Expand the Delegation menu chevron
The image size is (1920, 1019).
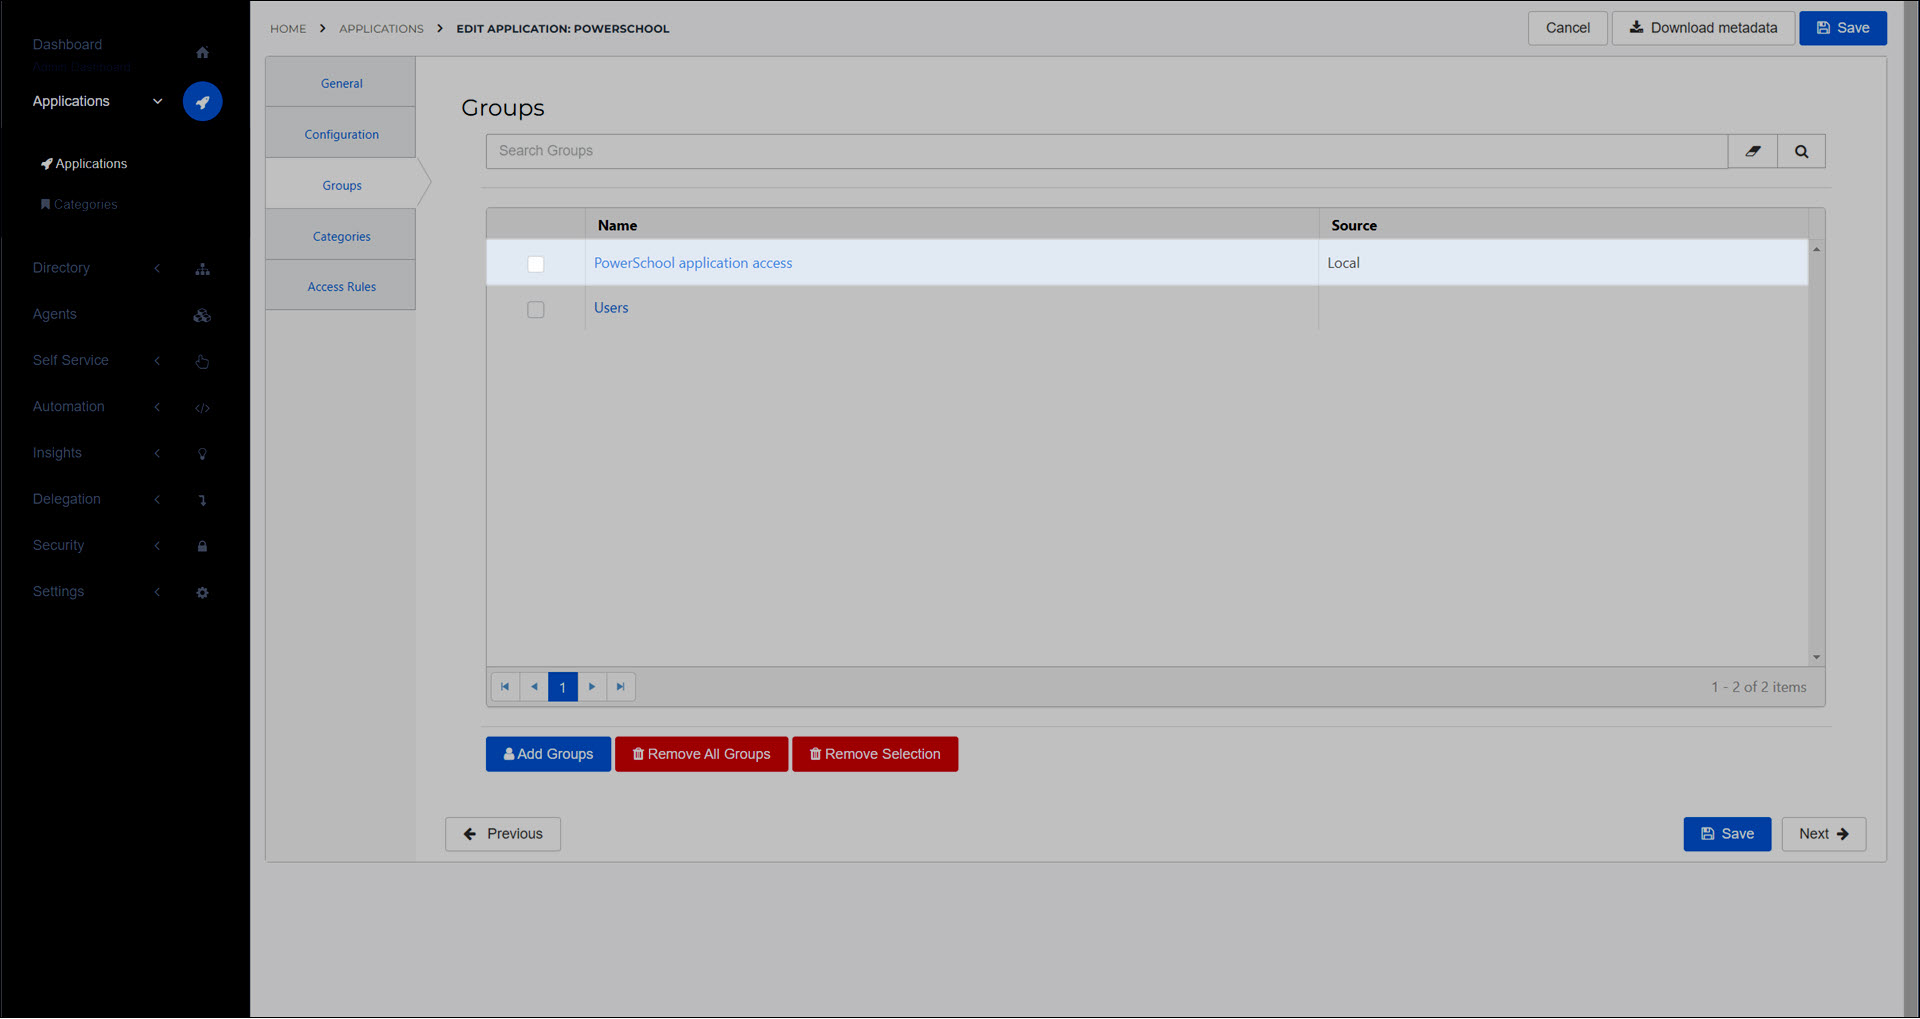coord(157,499)
